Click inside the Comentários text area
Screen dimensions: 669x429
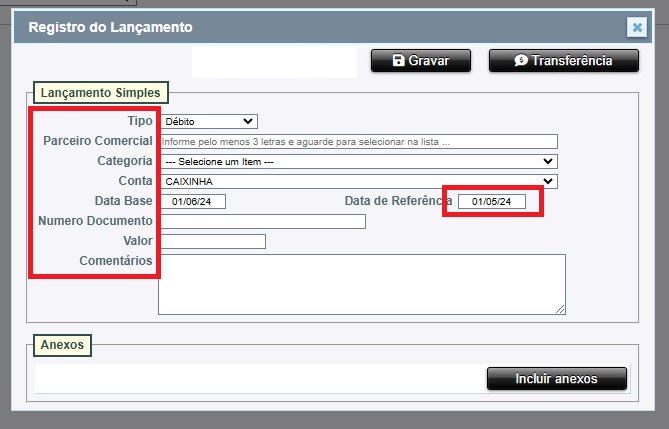coord(361,284)
